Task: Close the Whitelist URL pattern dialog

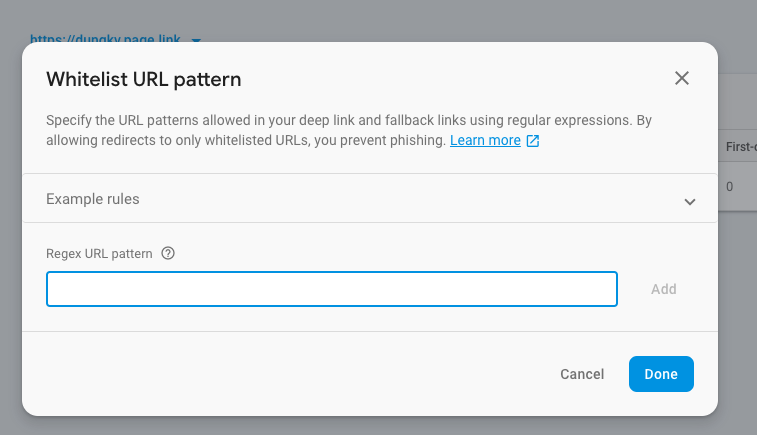Action: click(682, 78)
